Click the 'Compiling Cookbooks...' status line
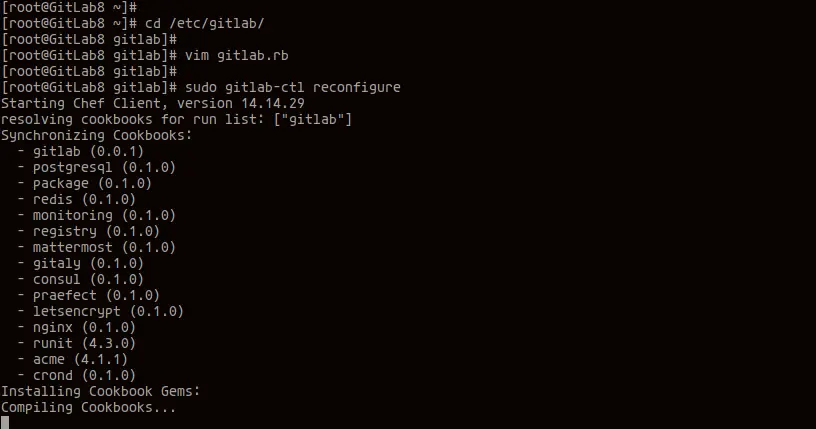Image resolution: width=816 pixels, height=429 pixels. point(88,408)
